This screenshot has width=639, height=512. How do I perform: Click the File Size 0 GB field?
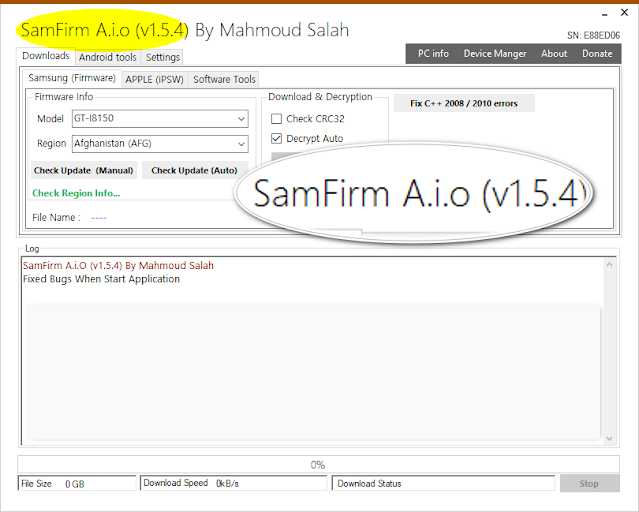tap(77, 483)
